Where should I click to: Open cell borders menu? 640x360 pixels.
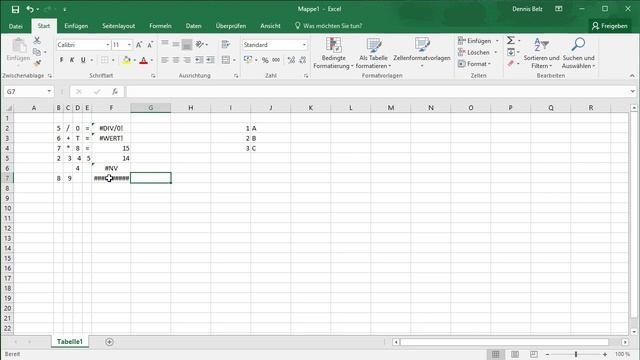113,60
